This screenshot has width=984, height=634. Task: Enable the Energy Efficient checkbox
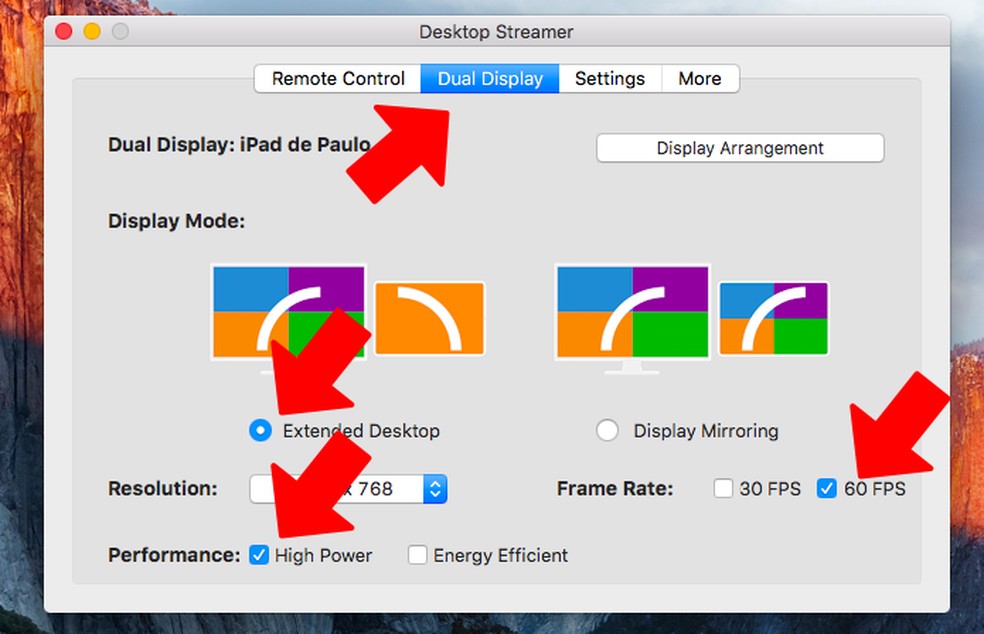point(418,555)
